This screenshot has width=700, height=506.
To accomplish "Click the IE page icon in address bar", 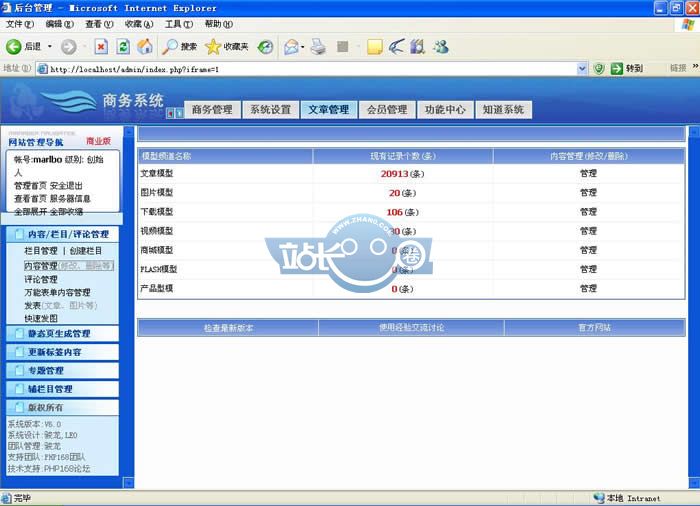I will 42,69.
